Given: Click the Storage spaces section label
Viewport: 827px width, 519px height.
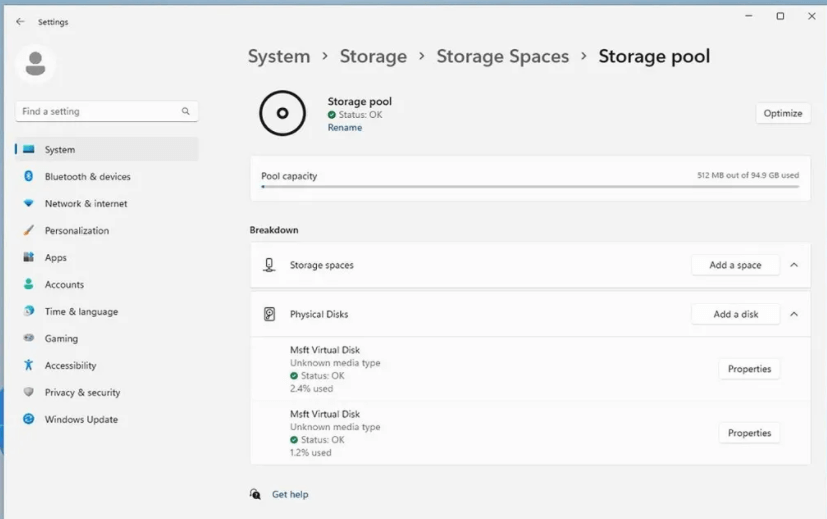Looking at the screenshot, I should pyautogui.click(x=322, y=265).
